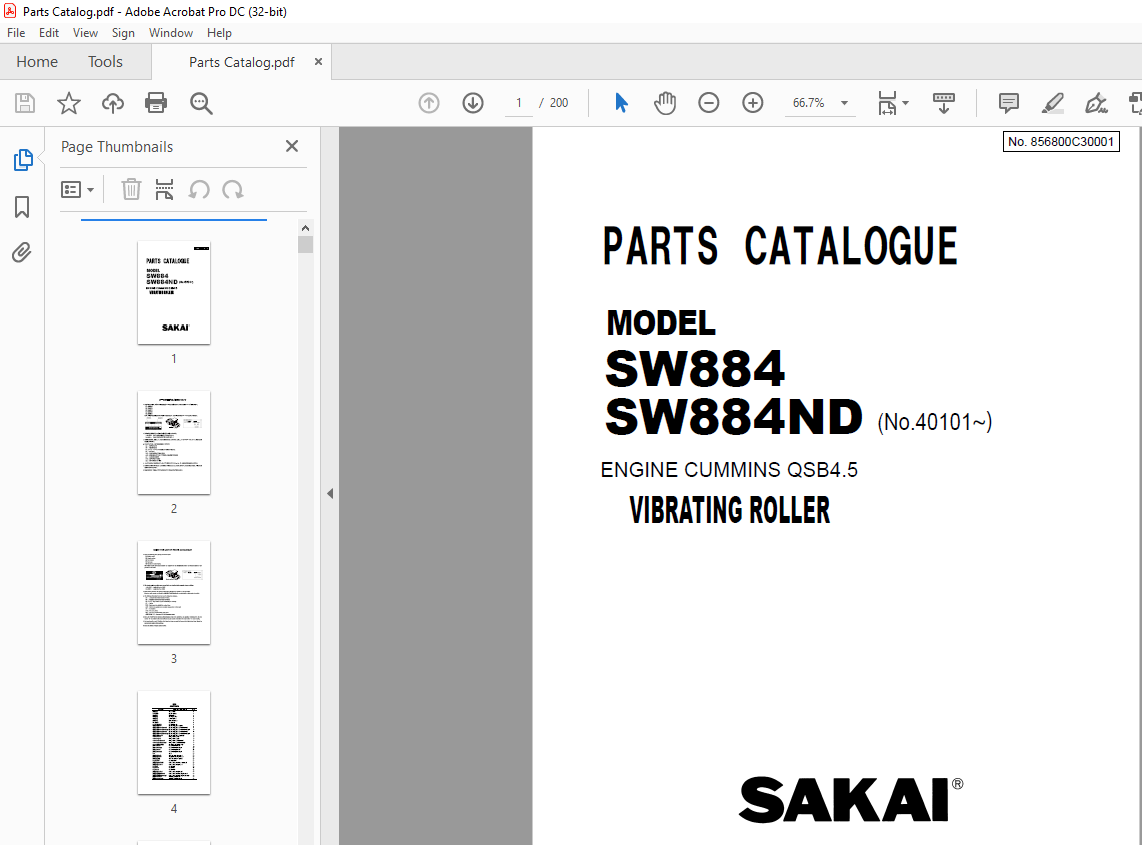Collapse the navigation pane arrow
The height and width of the screenshot is (845, 1142).
pyautogui.click(x=330, y=493)
